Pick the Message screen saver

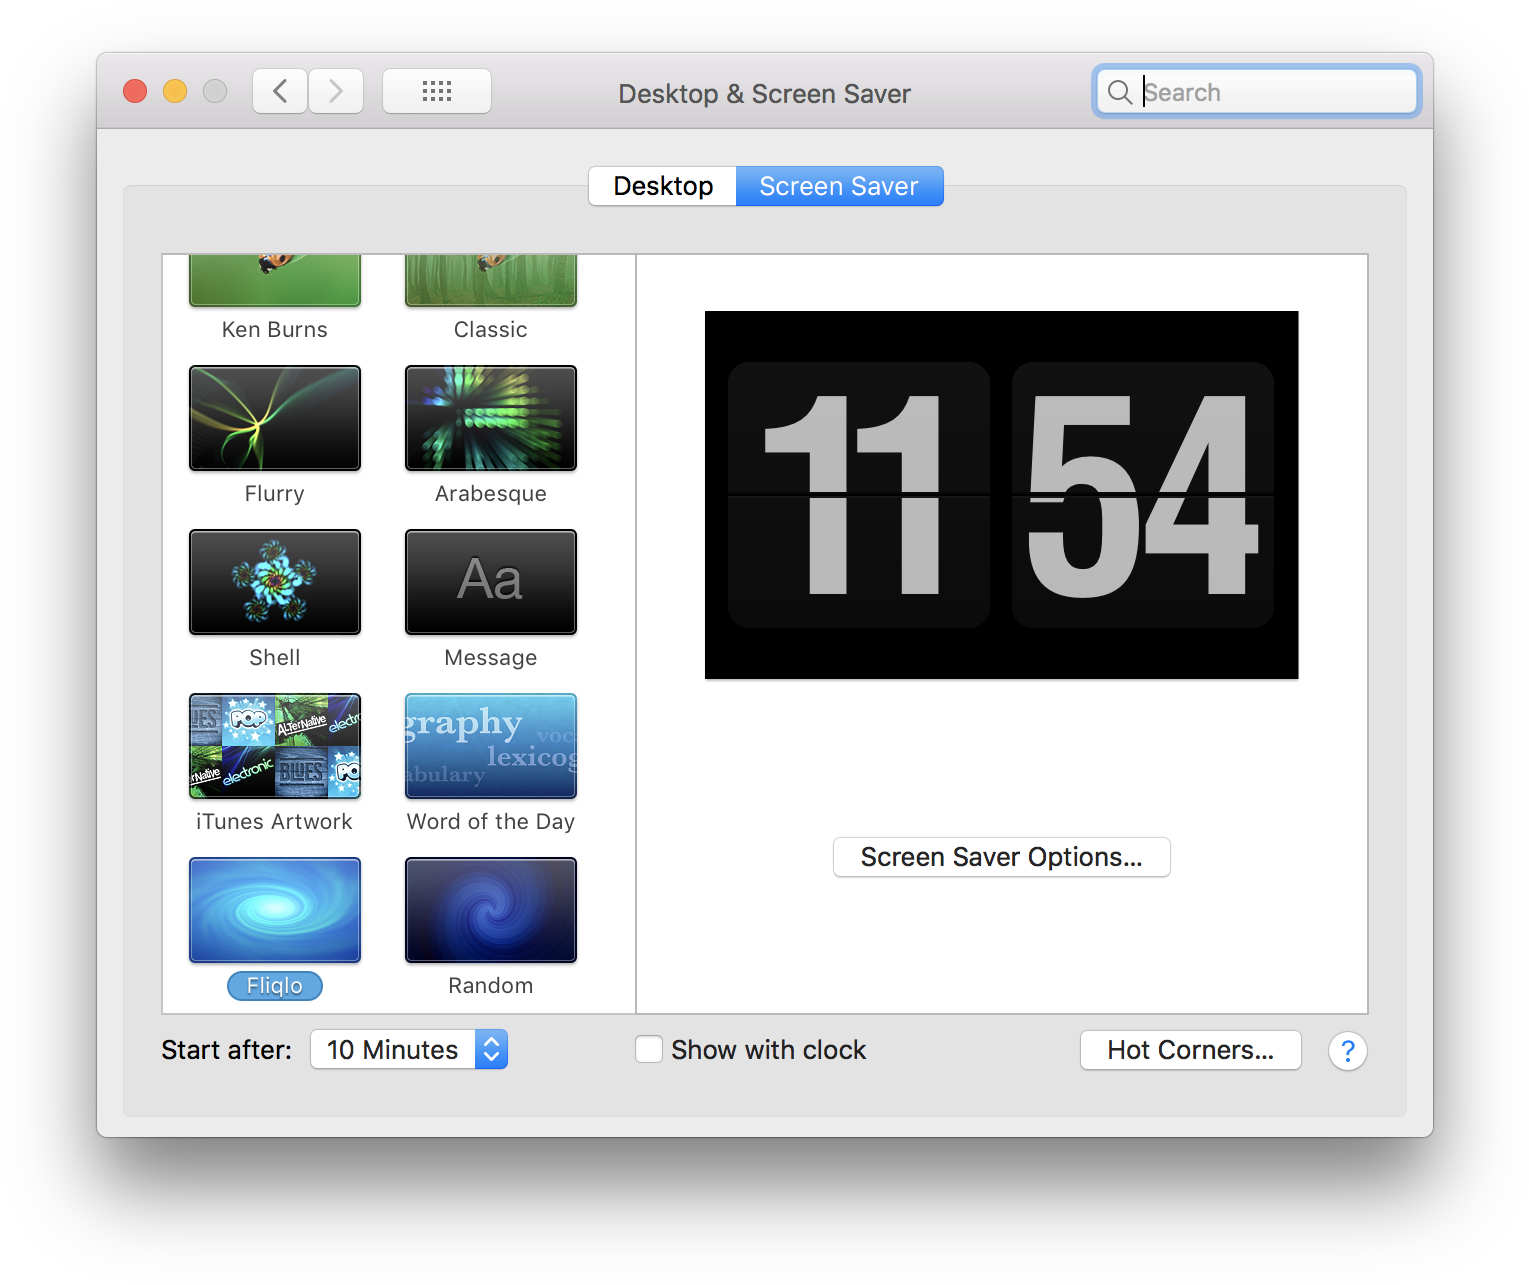(x=490, y=582)
